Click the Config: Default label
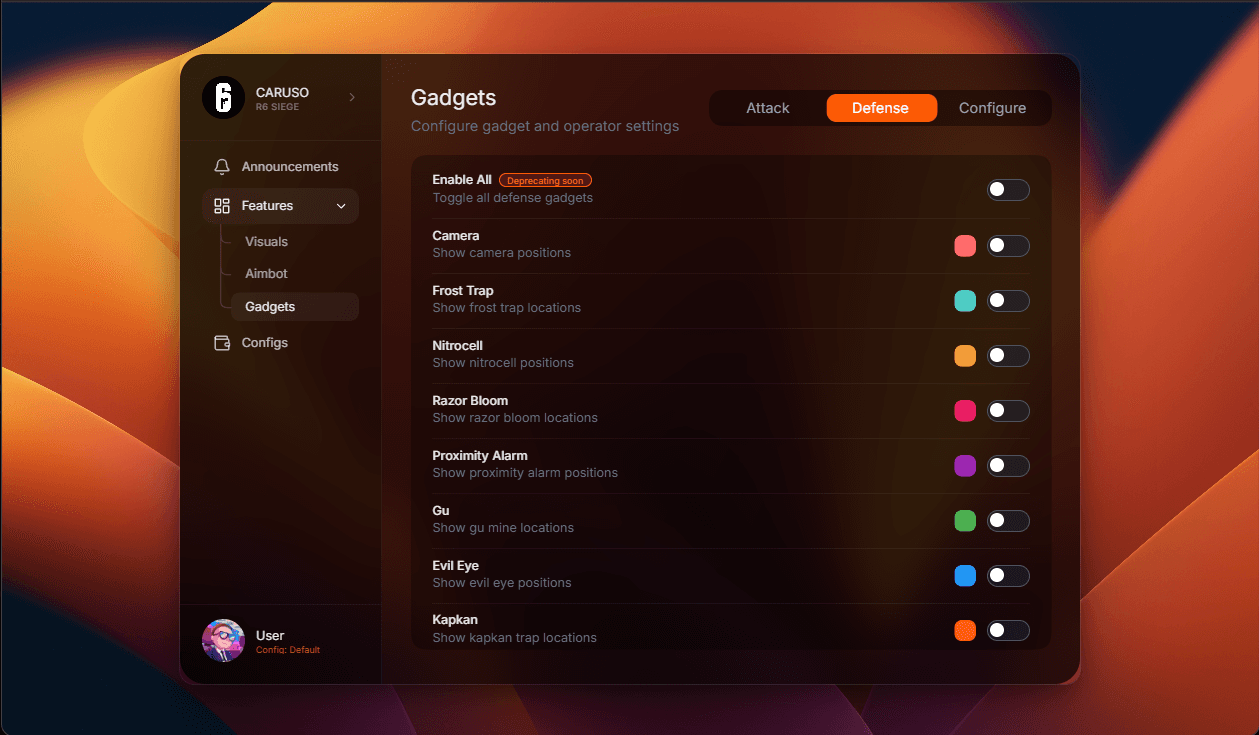Image resolution: width=1259 pixels, height=735 pixels. tap(288, 650)
